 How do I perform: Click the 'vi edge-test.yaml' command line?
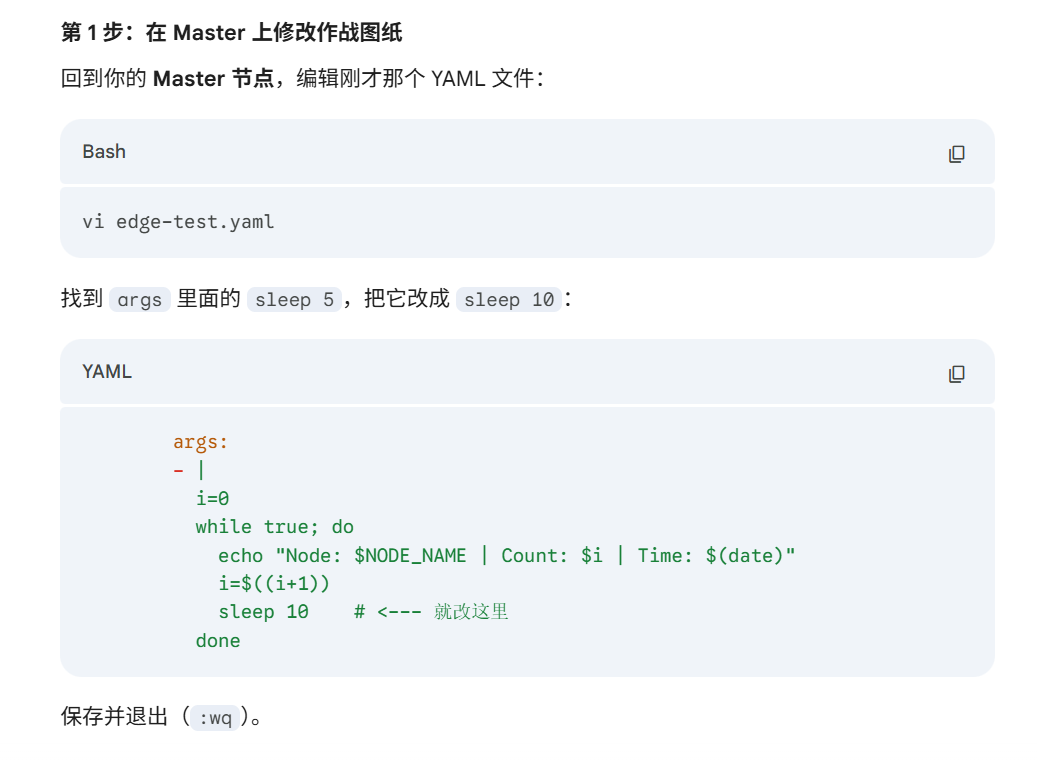click(x=178, y=222)
